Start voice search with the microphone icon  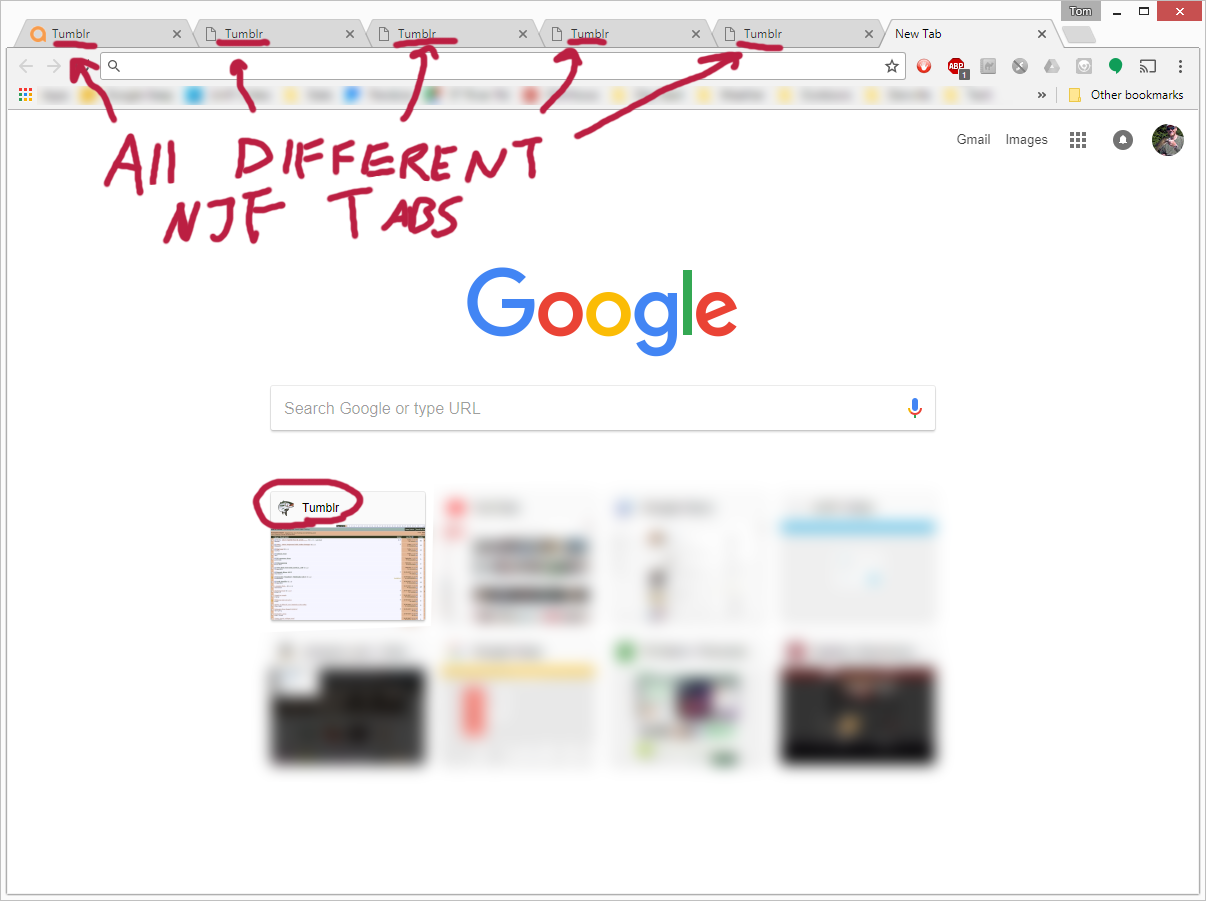pyautogui.click(x=914, y=408)
